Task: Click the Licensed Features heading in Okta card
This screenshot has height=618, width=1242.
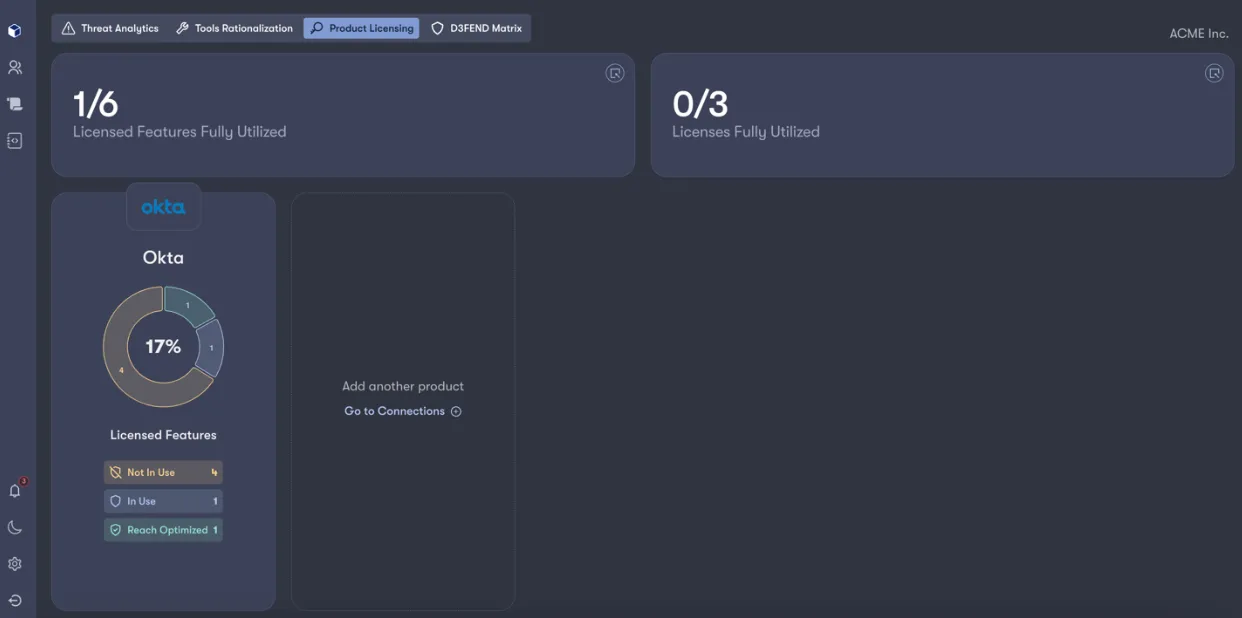Action: [x=163, y=435]
